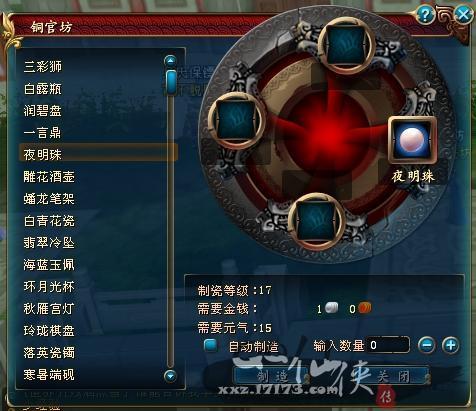The image size is (476, 411).
Task: Select the bottom material slot in the wheel
Action: (x=316, y=221)
